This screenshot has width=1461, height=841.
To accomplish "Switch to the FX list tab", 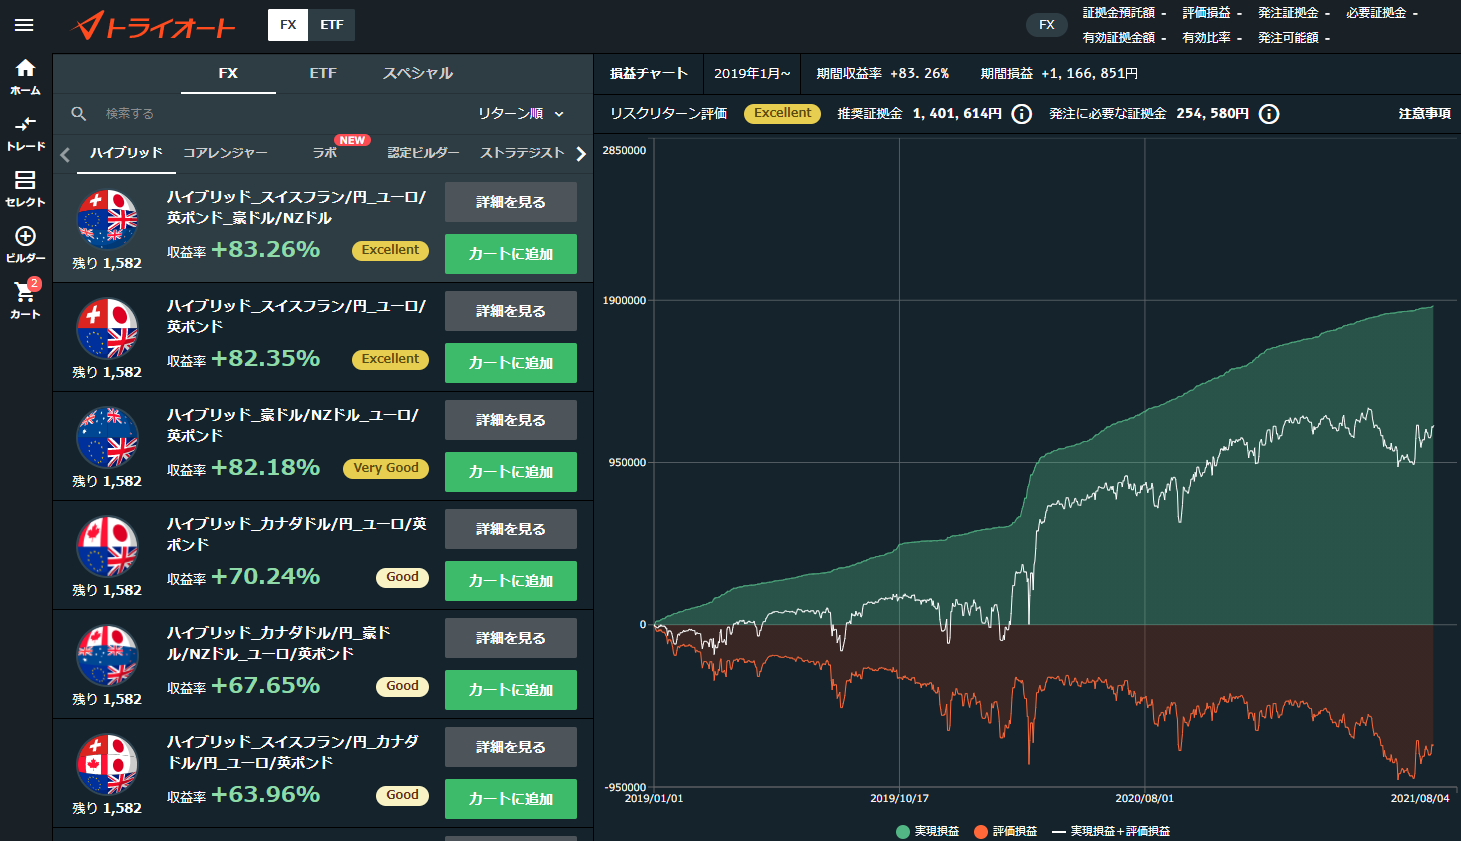I will [228, 74].
